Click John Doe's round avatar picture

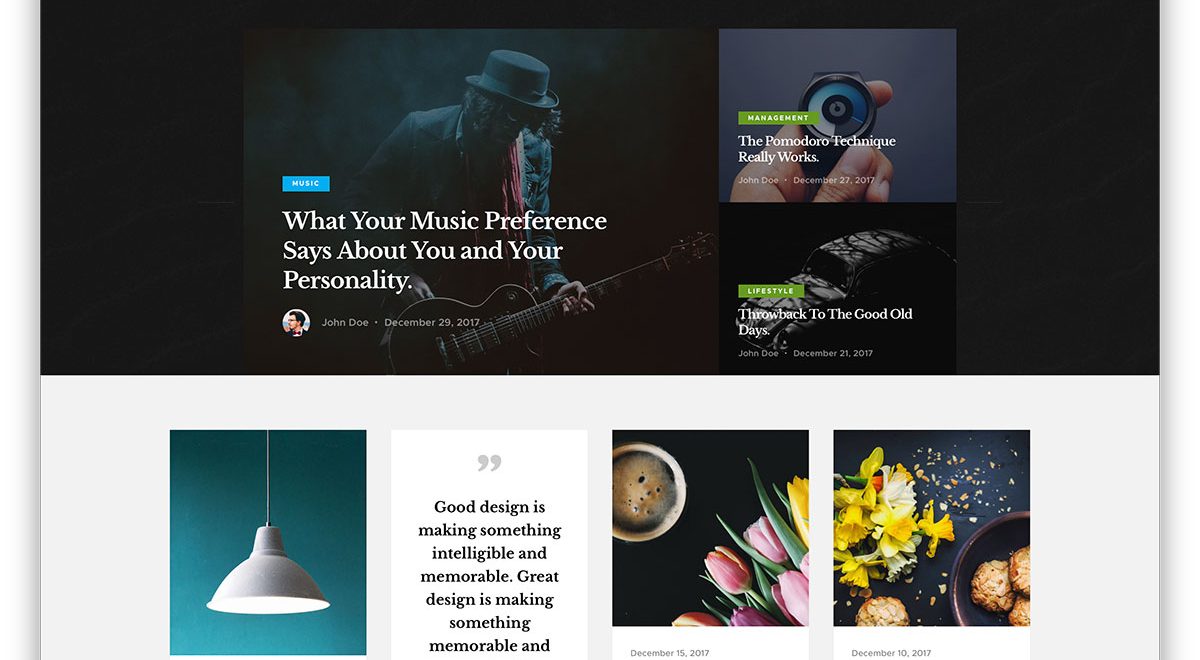[x=296, y=322]
